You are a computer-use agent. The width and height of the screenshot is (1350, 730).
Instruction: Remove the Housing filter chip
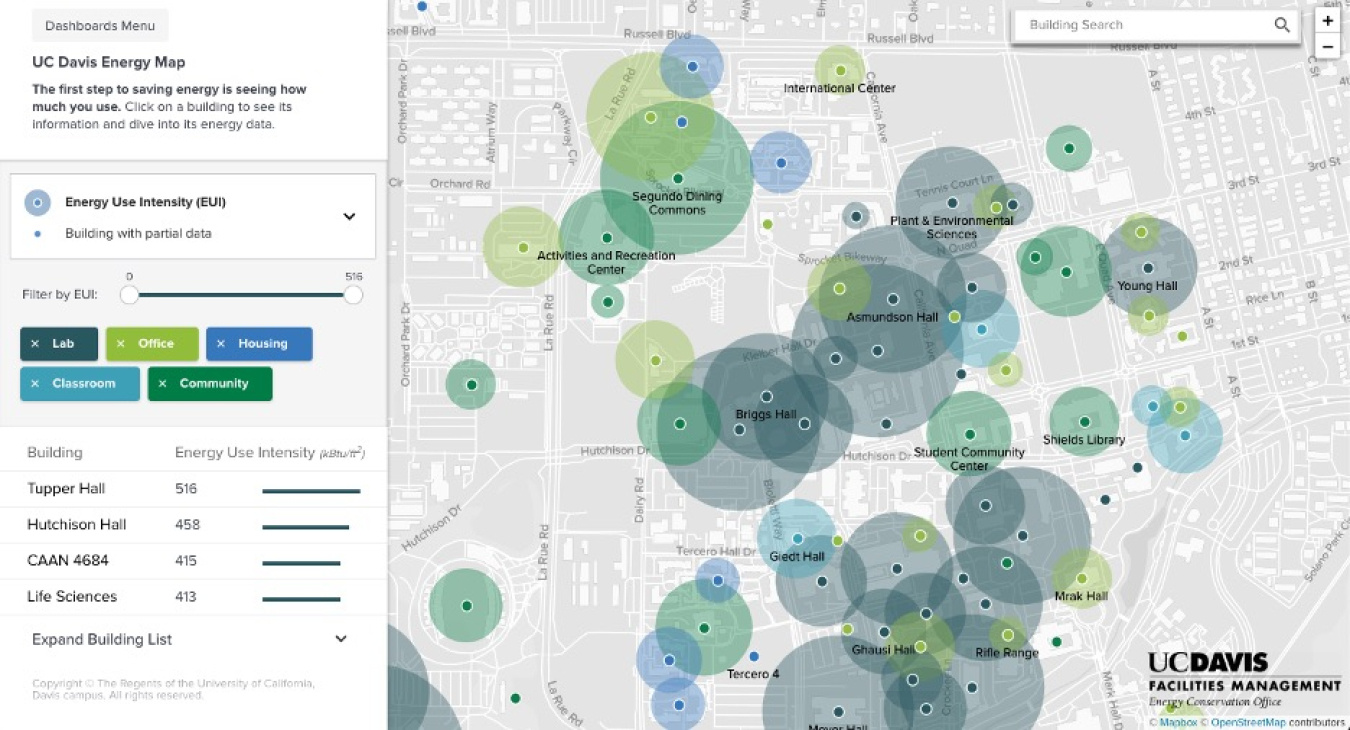point(221,343)
